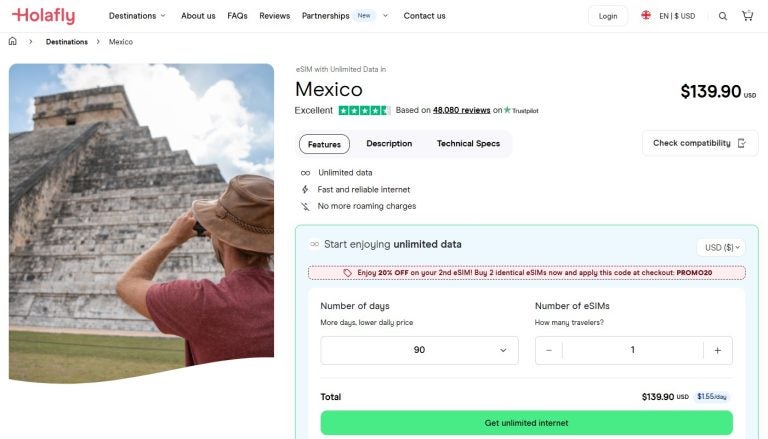Open the number of days dropdown

419,350
